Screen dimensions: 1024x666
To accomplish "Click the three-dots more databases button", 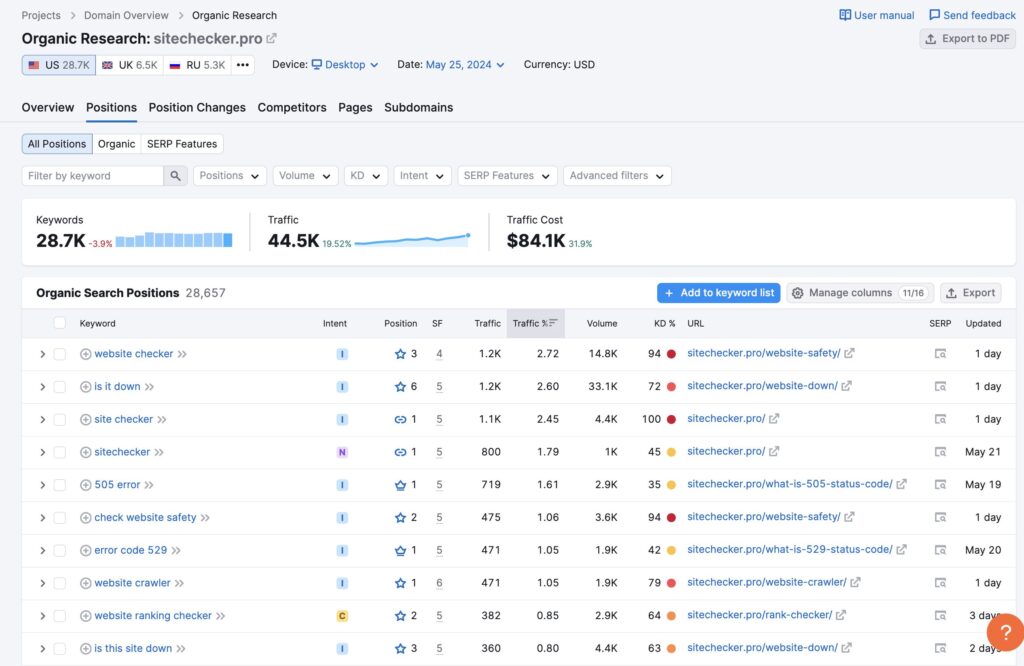I will 244,65.
